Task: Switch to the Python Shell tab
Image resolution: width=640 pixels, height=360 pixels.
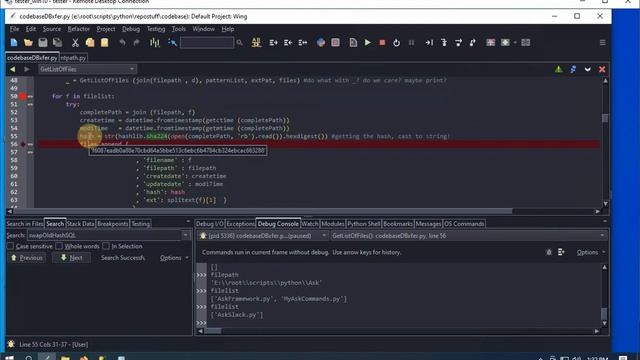Action: pyautogui.click(x=364, y=224)
